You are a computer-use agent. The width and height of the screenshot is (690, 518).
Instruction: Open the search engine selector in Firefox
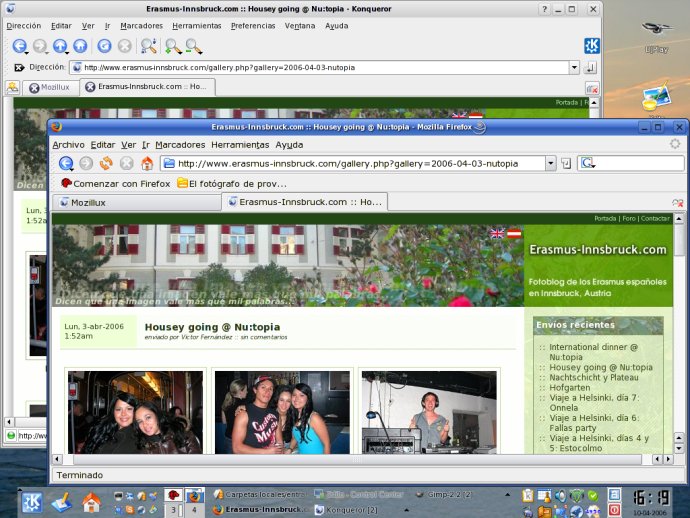click(588, 164)
